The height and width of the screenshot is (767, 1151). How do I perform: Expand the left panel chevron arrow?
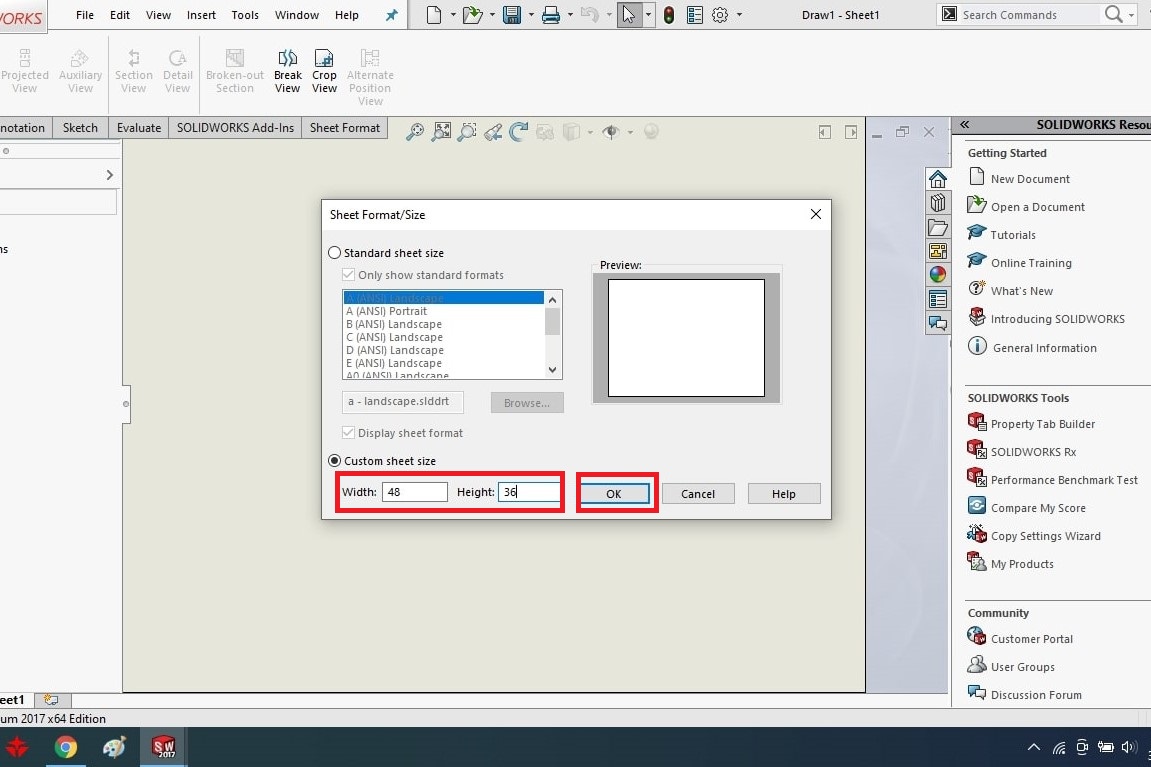click(x=109, y=175)
